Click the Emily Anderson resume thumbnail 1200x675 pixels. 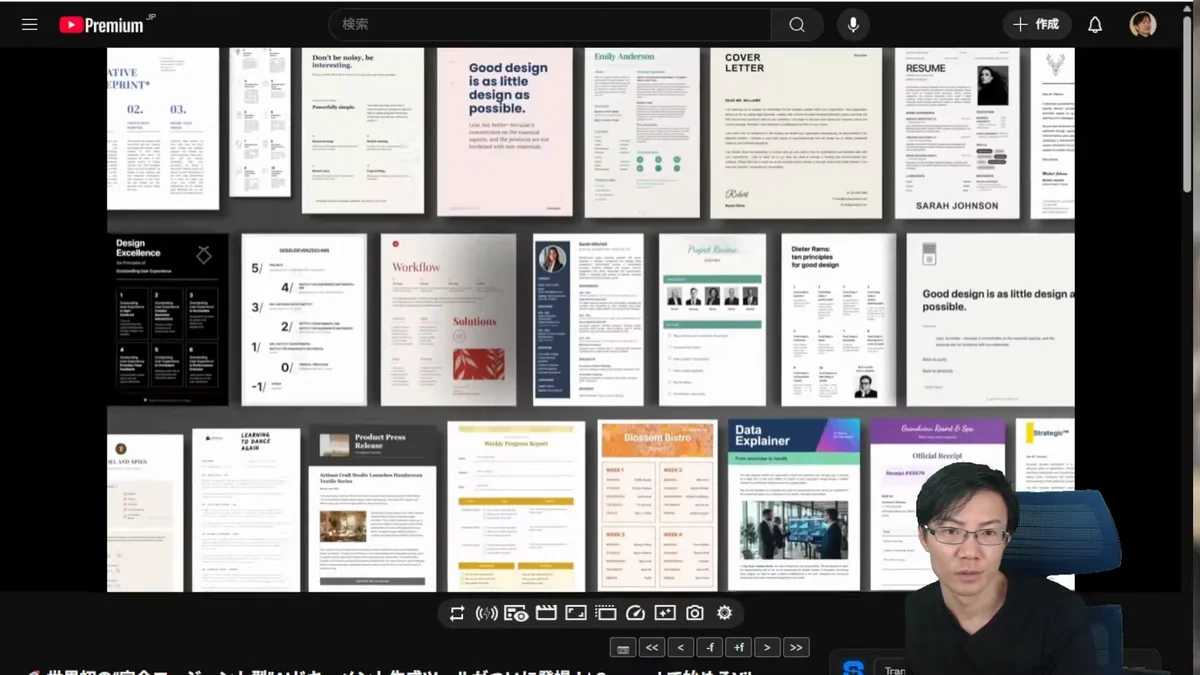(642, 132)
